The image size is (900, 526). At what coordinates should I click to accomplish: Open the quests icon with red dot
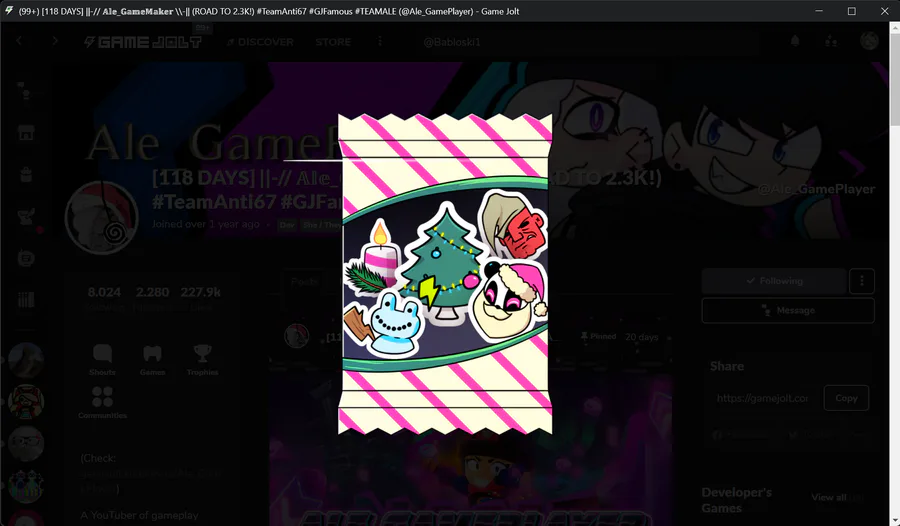27,218
